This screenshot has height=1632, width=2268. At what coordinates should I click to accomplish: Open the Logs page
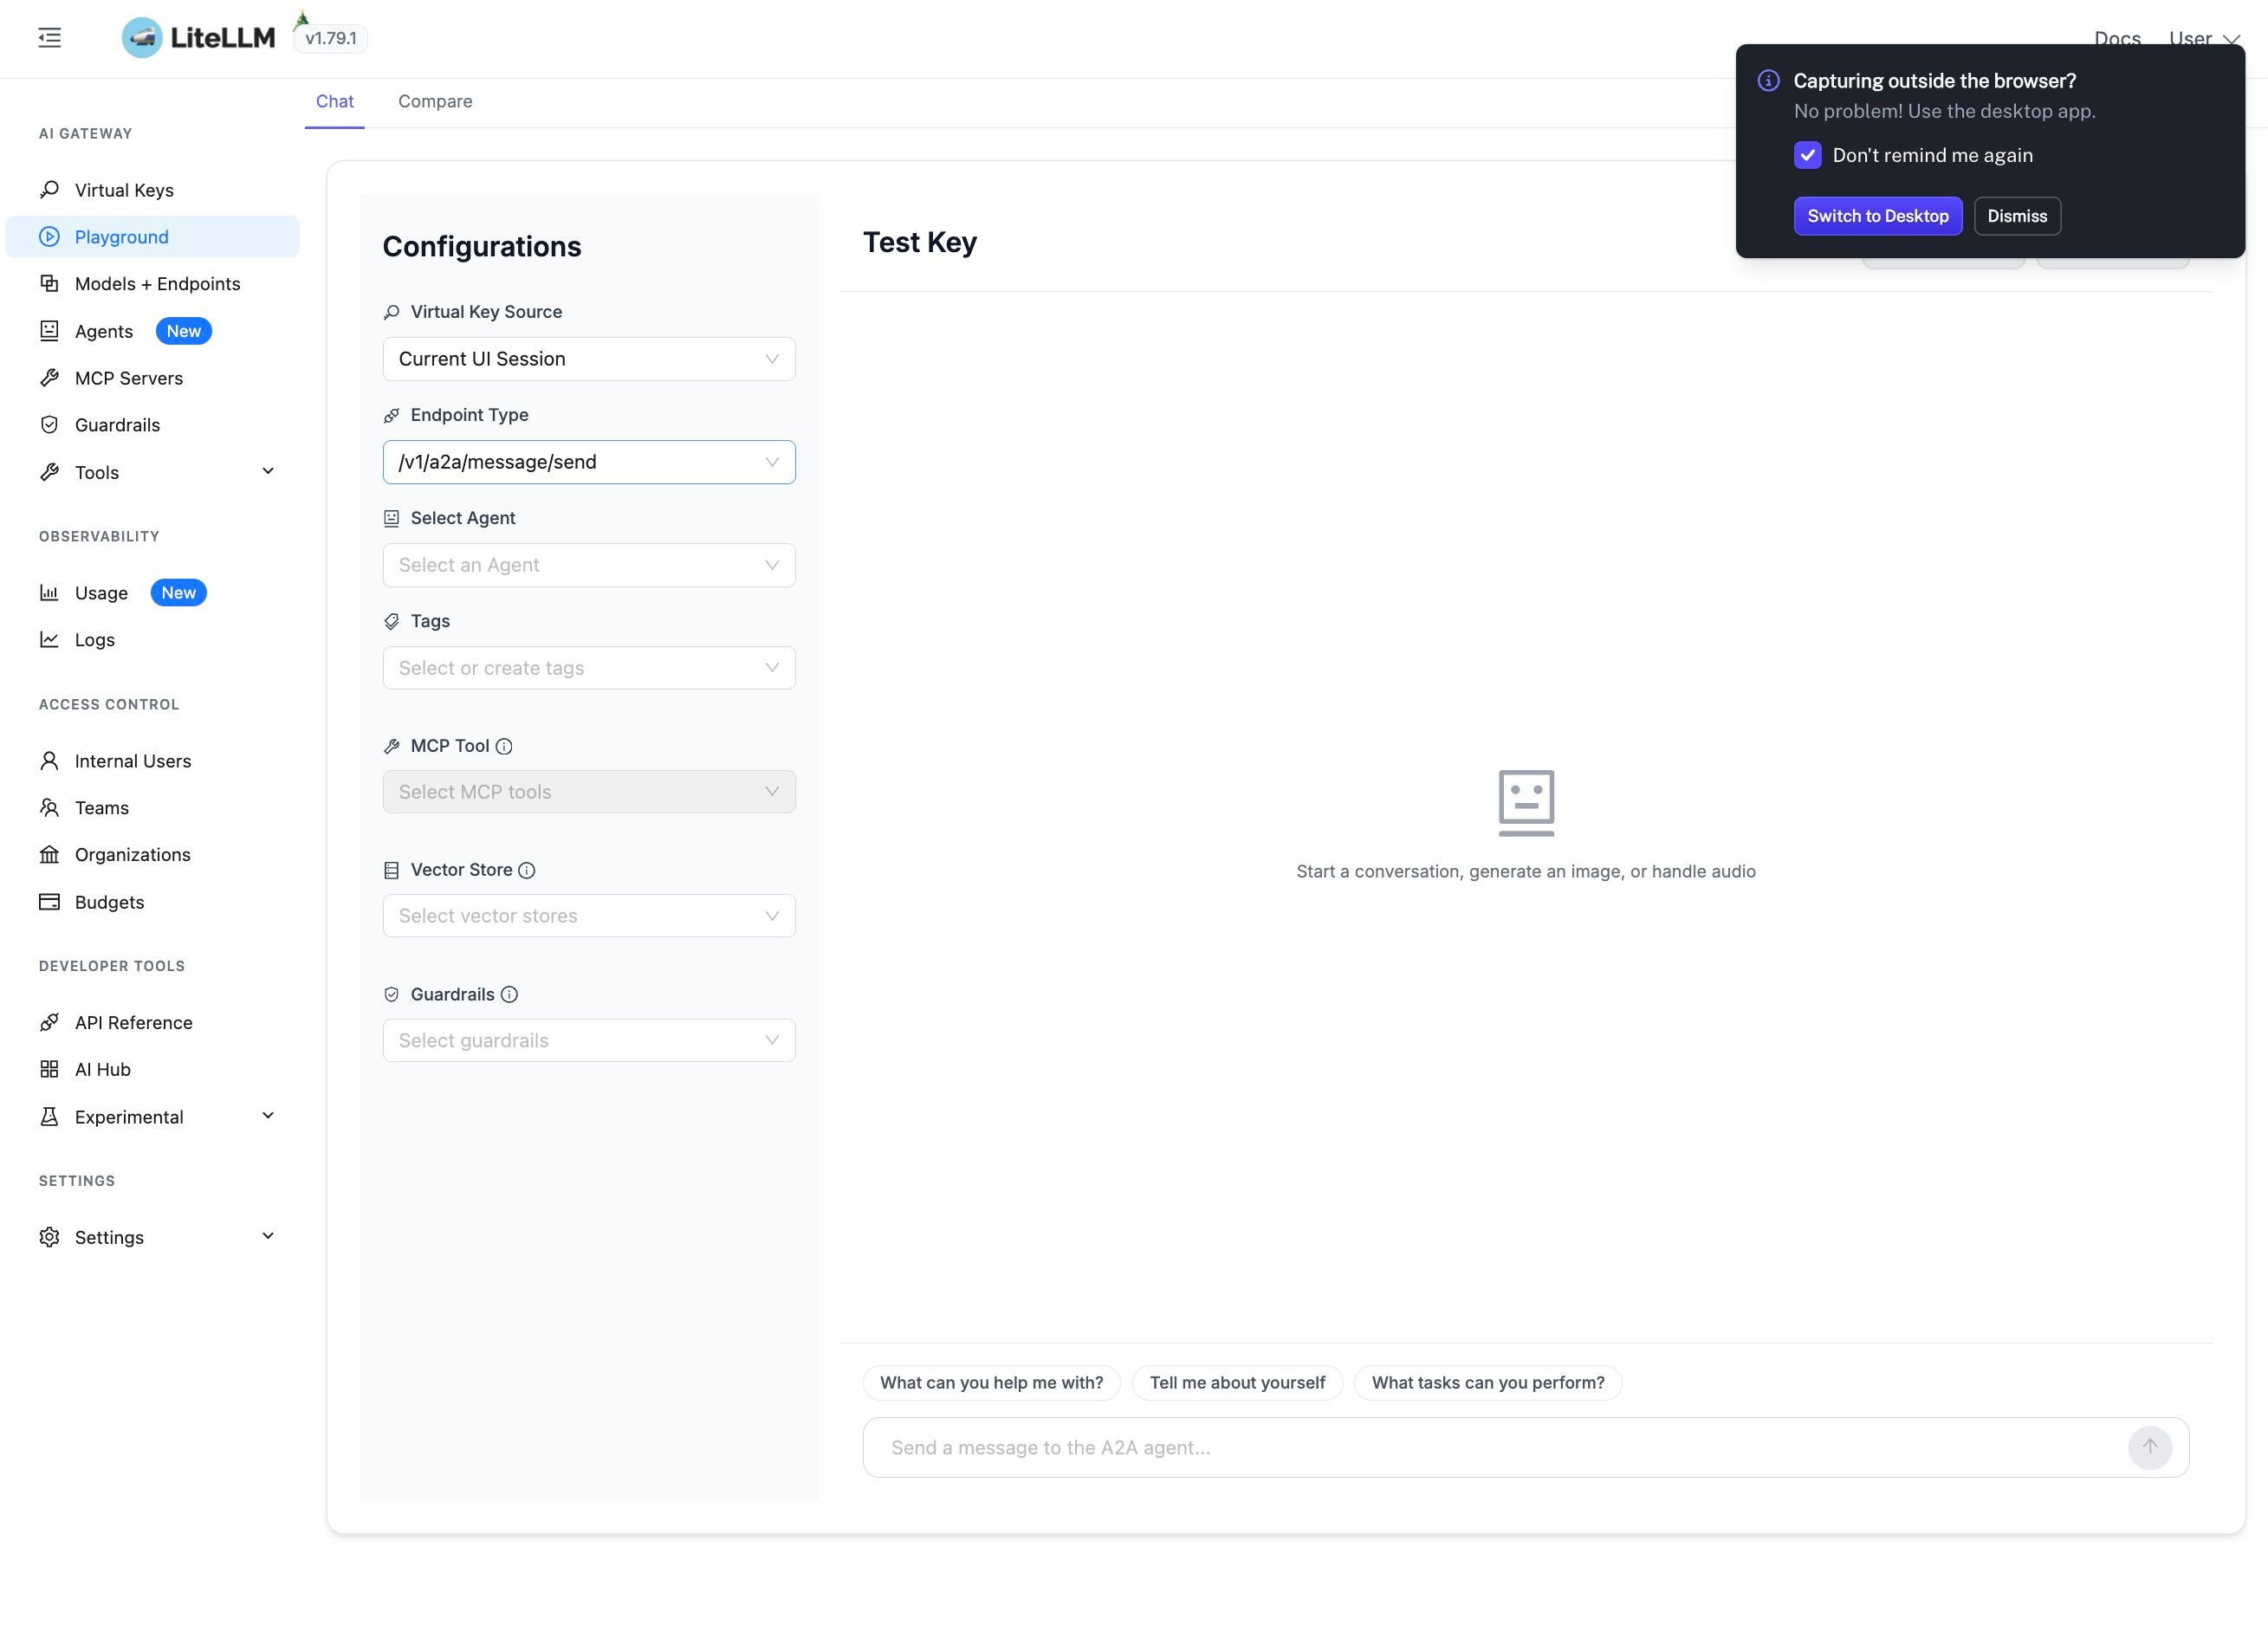coord(94,639)
